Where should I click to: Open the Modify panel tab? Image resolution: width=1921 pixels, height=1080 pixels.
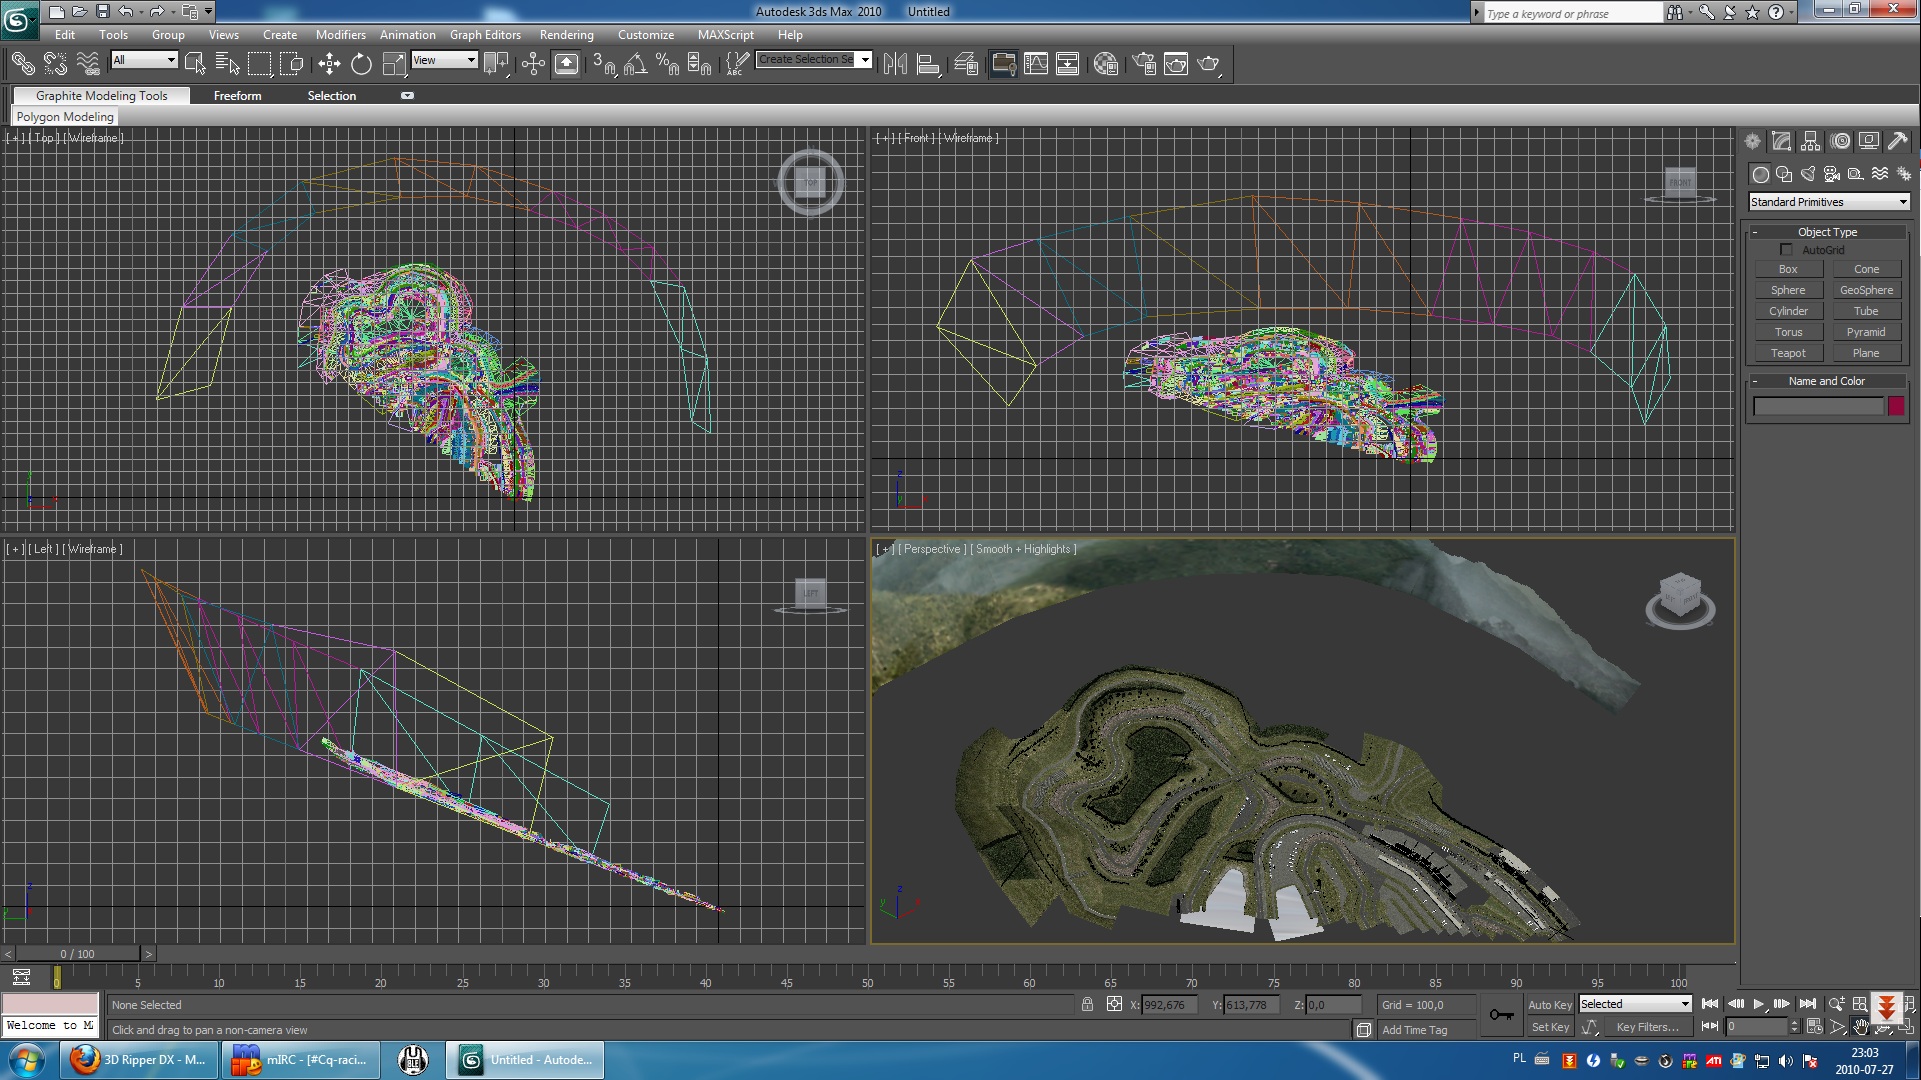click(x=1781, y=141)
